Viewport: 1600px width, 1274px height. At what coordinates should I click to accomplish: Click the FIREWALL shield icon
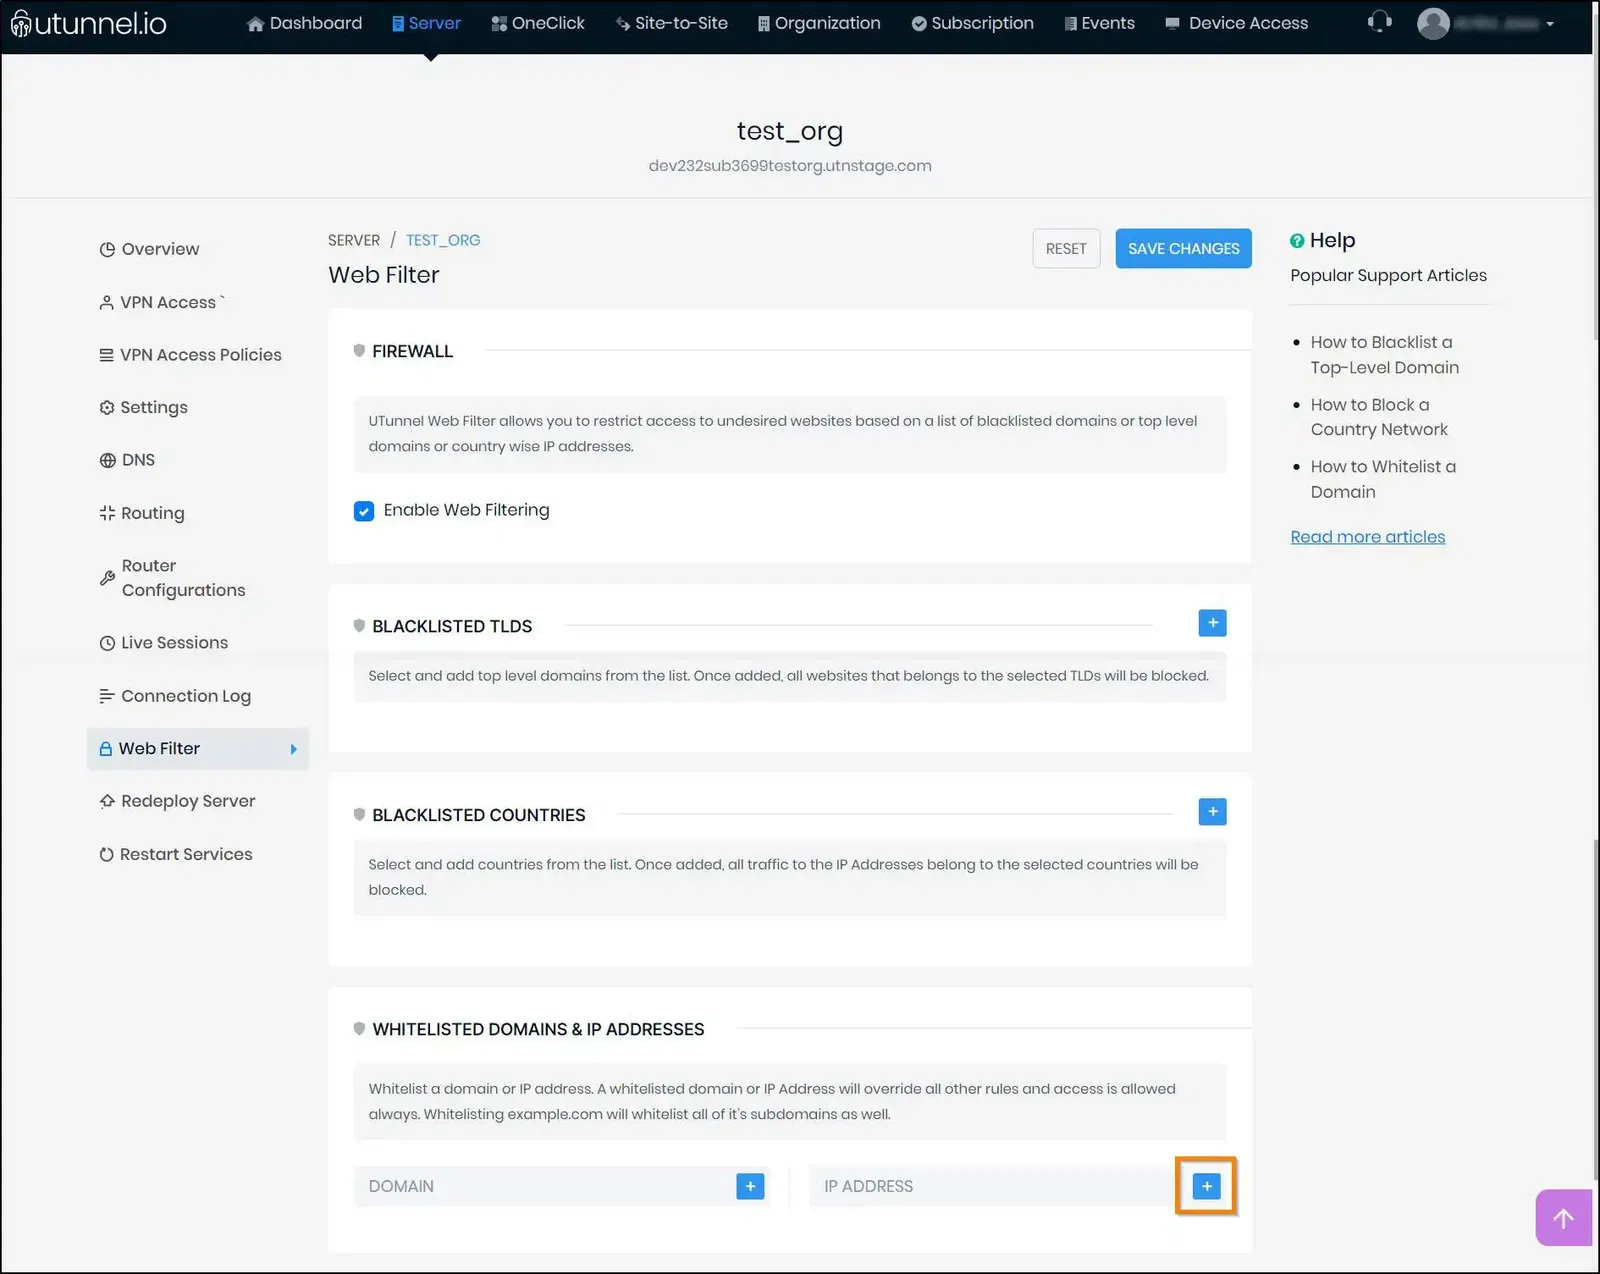(x=359, y=351)
